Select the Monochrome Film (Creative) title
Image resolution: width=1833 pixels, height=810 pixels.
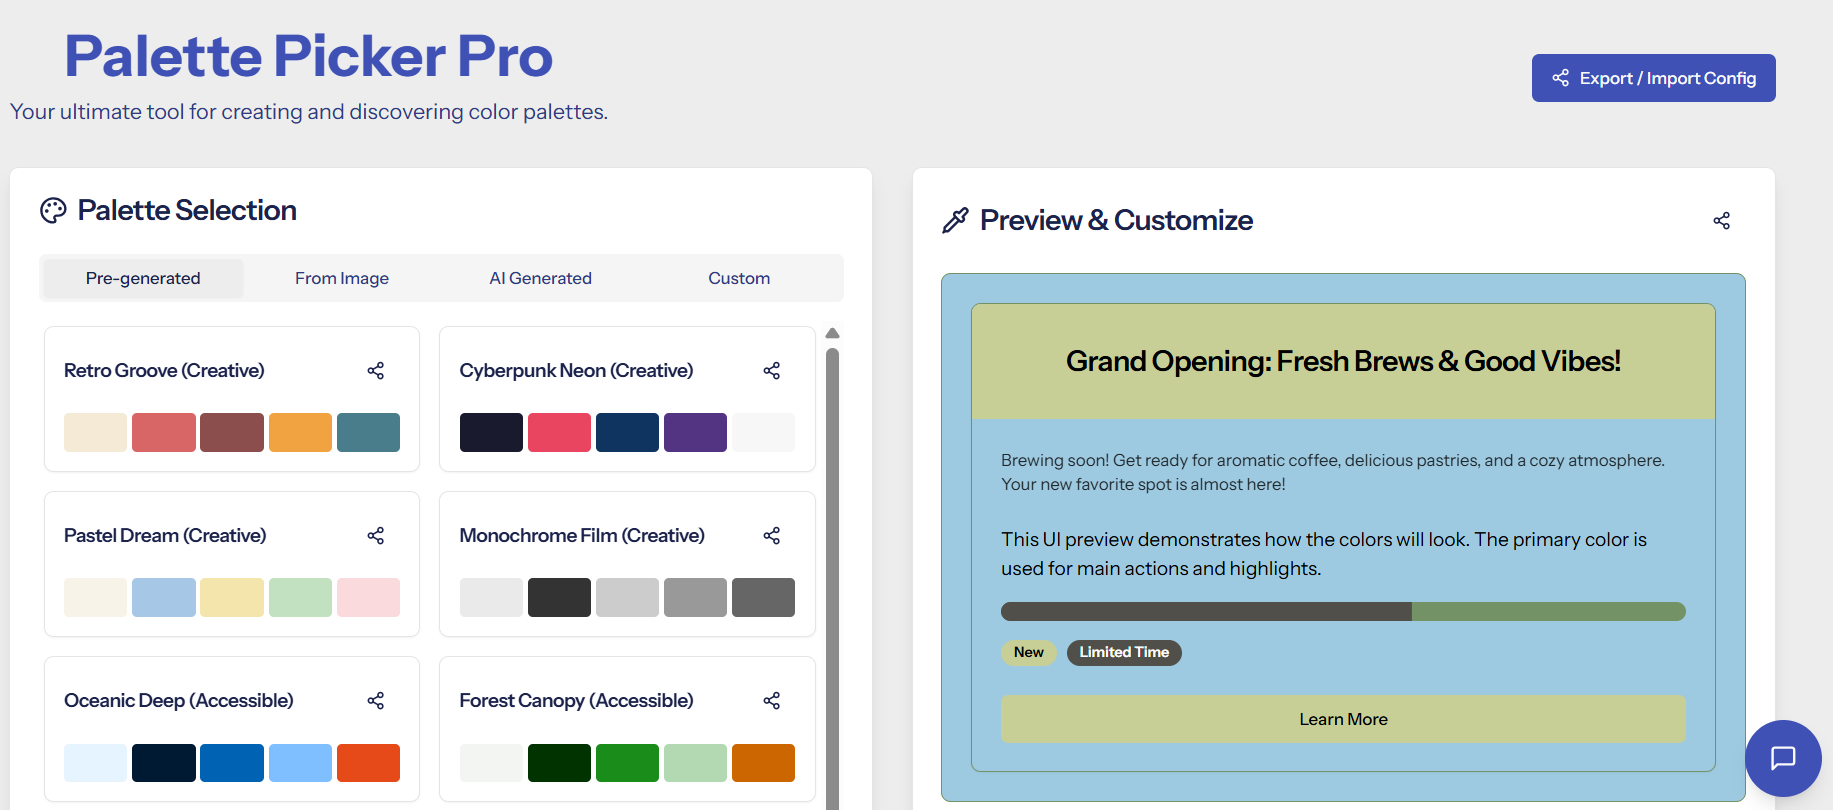582,536
